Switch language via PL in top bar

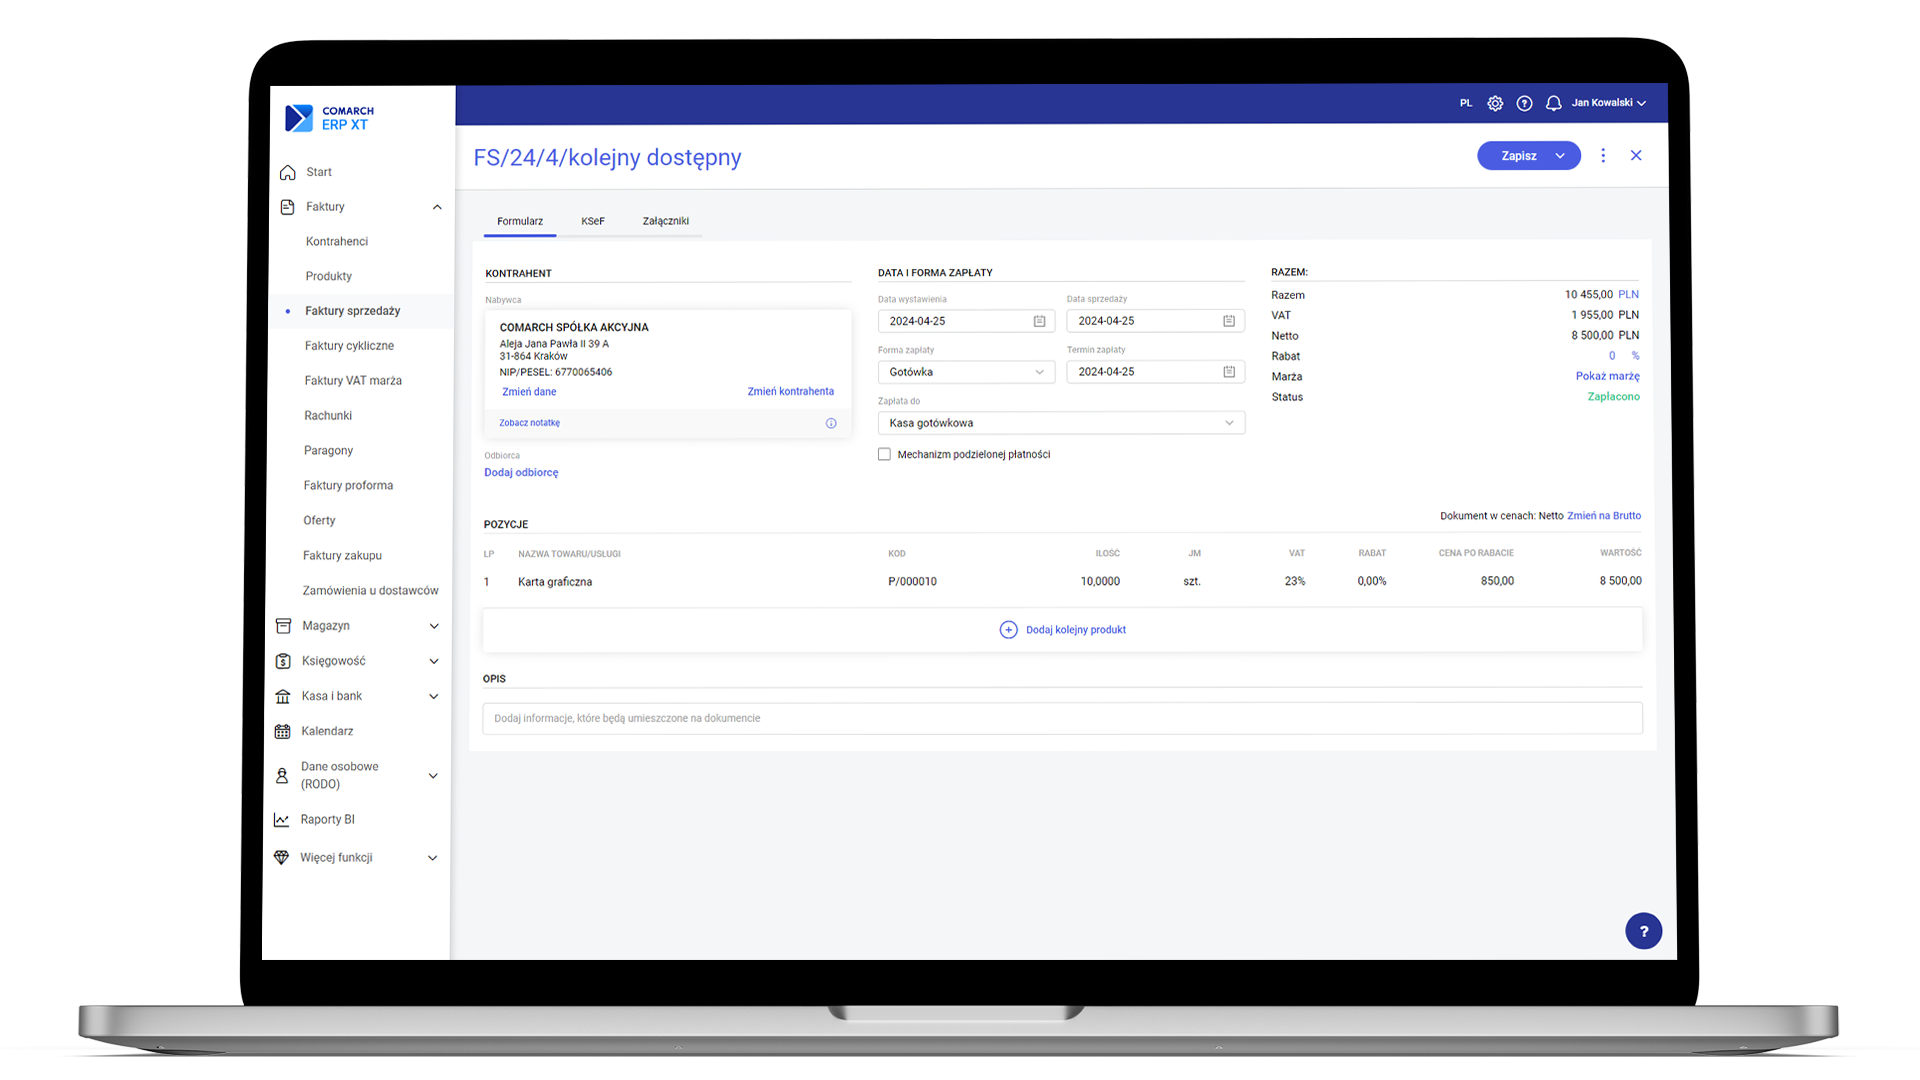pyautogui.click(x=1466, y=103)
